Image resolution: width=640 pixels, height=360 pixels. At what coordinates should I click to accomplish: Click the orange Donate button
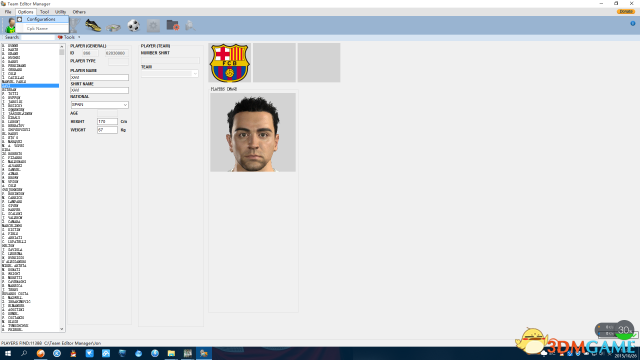pos(625,11)
